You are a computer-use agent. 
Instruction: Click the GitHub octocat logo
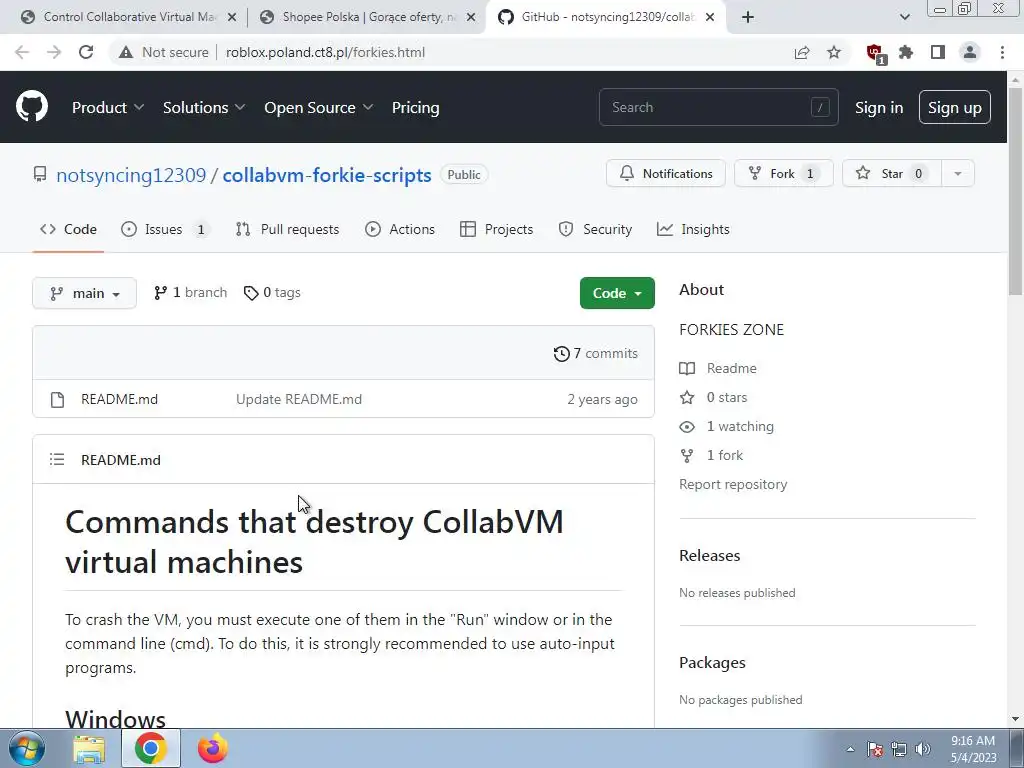(x=31, y=106)
